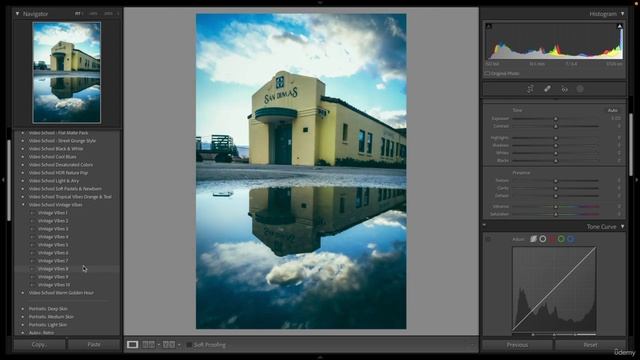Select Parametric Curve adjust icon

point(533,239)
